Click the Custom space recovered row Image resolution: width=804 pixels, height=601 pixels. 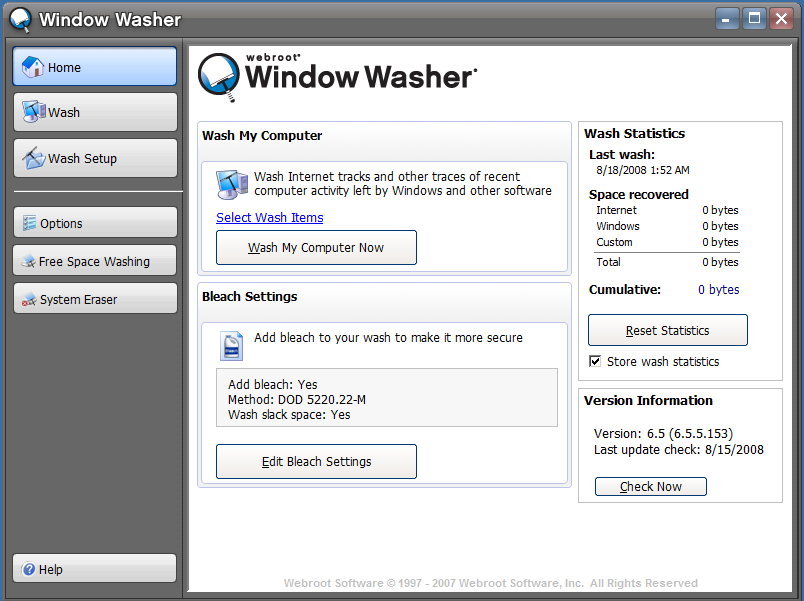tap(667, 242)
